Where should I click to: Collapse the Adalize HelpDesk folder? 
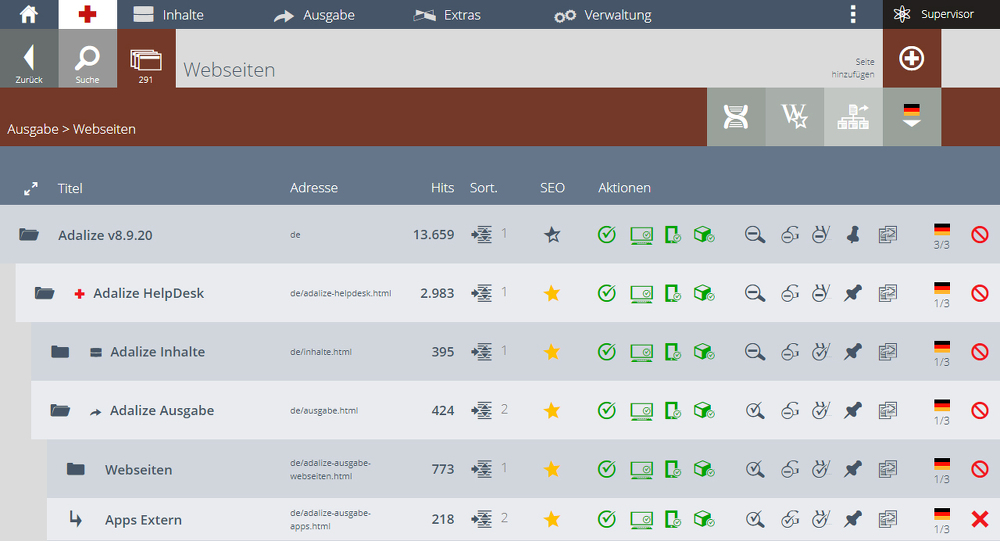(44, 293)
